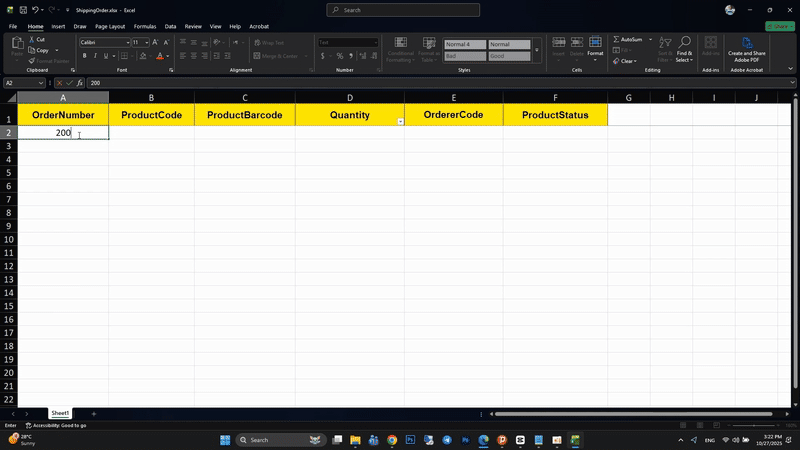Click the Cut scissors icon
Image resolution: width=800 pixels, height=450 pixels.
[31, 39]
